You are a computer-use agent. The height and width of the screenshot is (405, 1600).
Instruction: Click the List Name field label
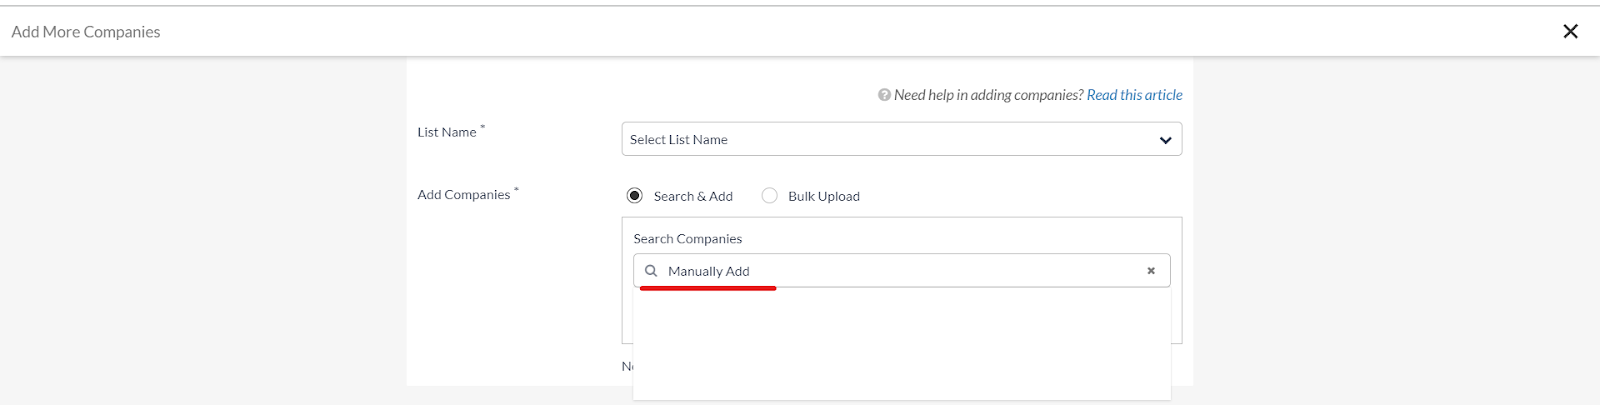click(447, 132)
